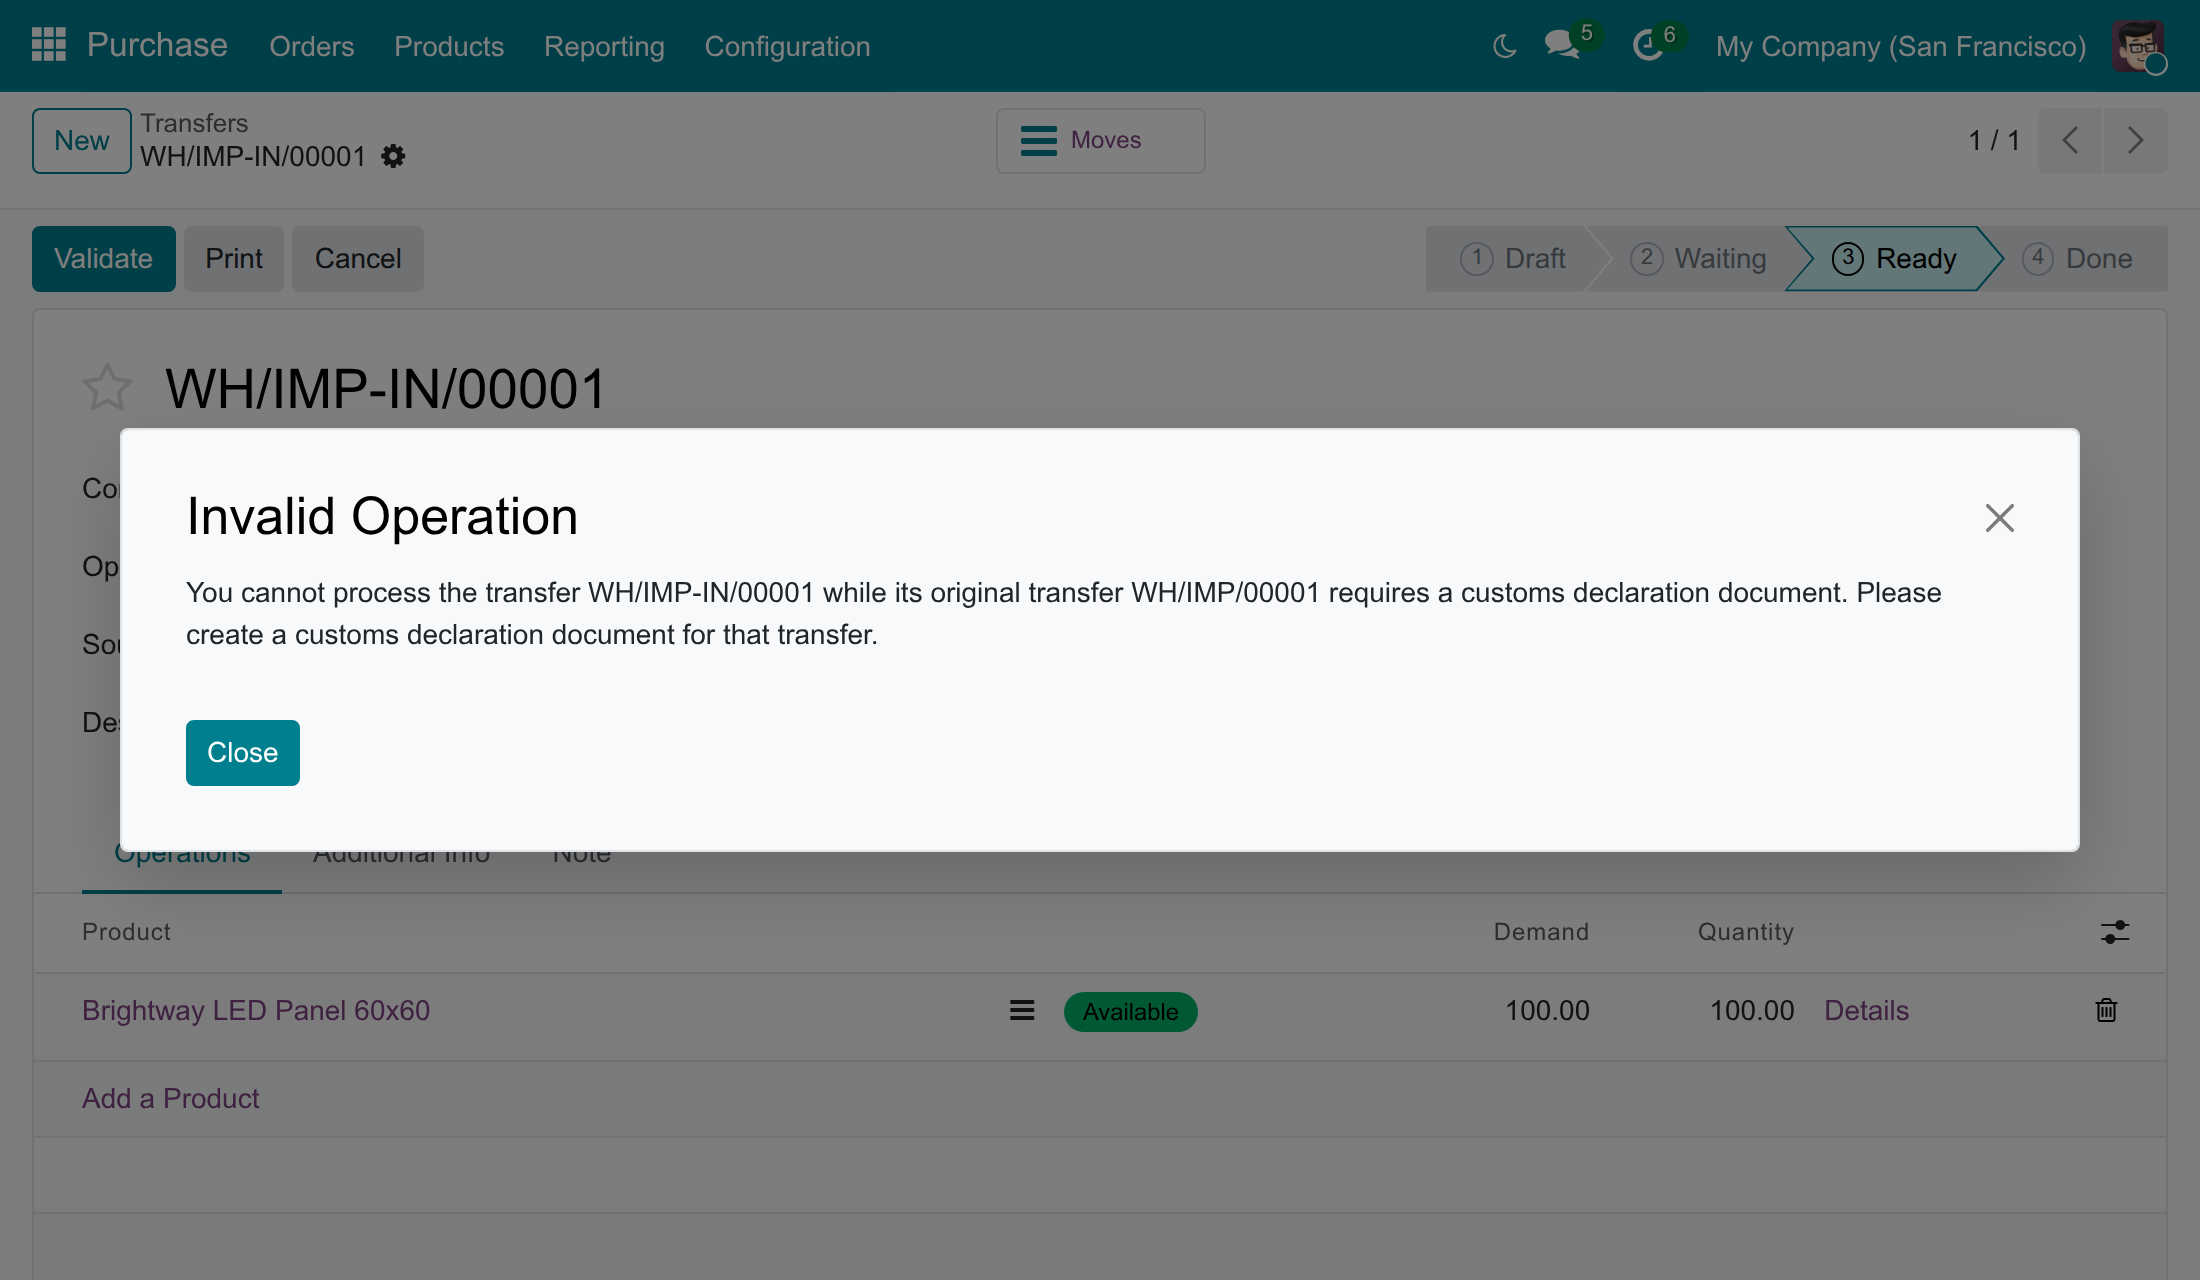This screenshot has height=1280, width=2200.
Task: Click the Demand value 100.00
Action: tap(1548, 1011)
